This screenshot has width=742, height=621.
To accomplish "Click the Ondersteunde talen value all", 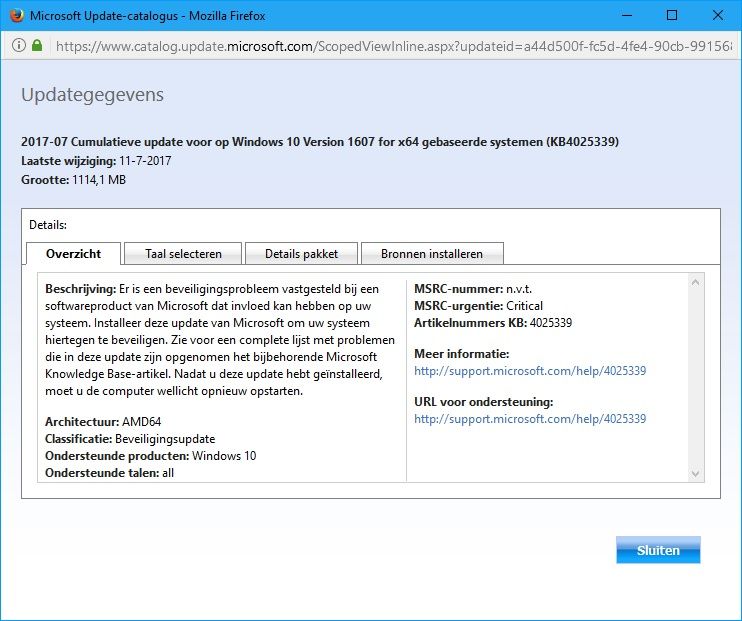I will (x=168, y=472).
